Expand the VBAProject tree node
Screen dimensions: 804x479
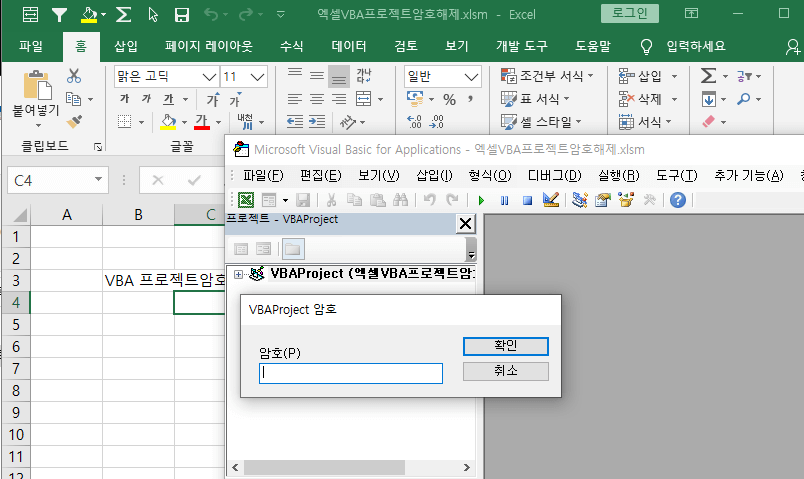(x=238, y=274)
